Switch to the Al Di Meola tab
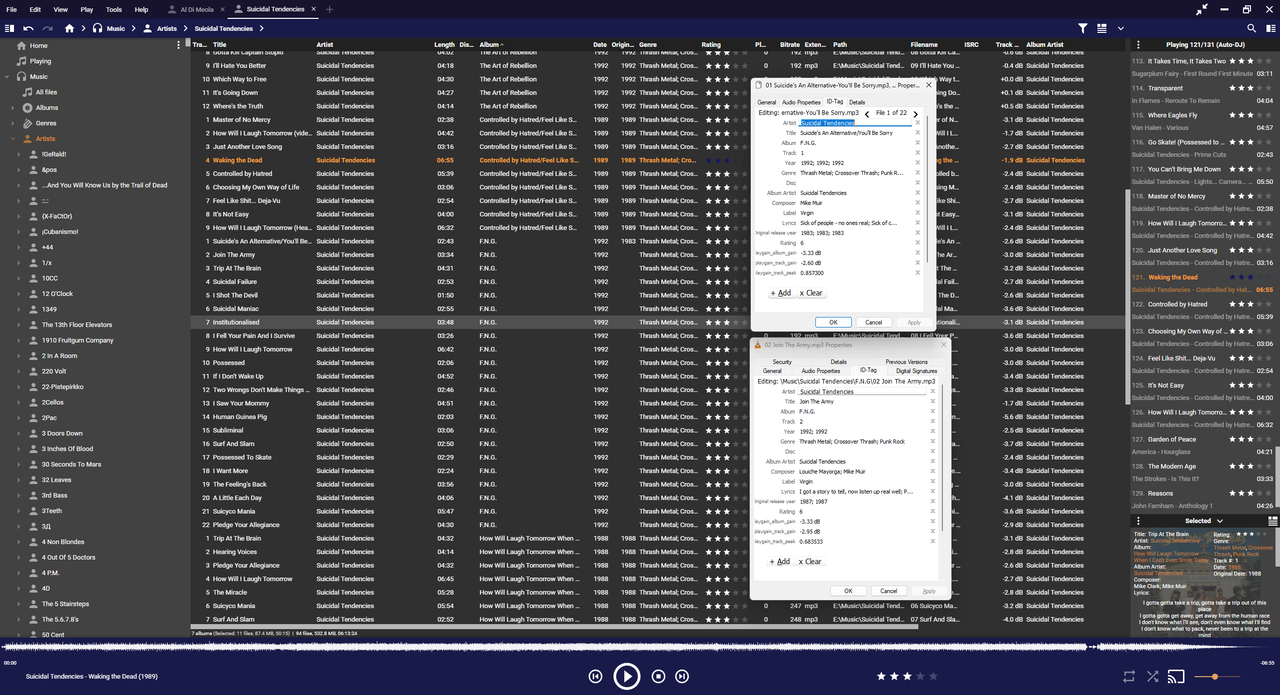This screenshot has height=695, width=1280. (197, 9)
